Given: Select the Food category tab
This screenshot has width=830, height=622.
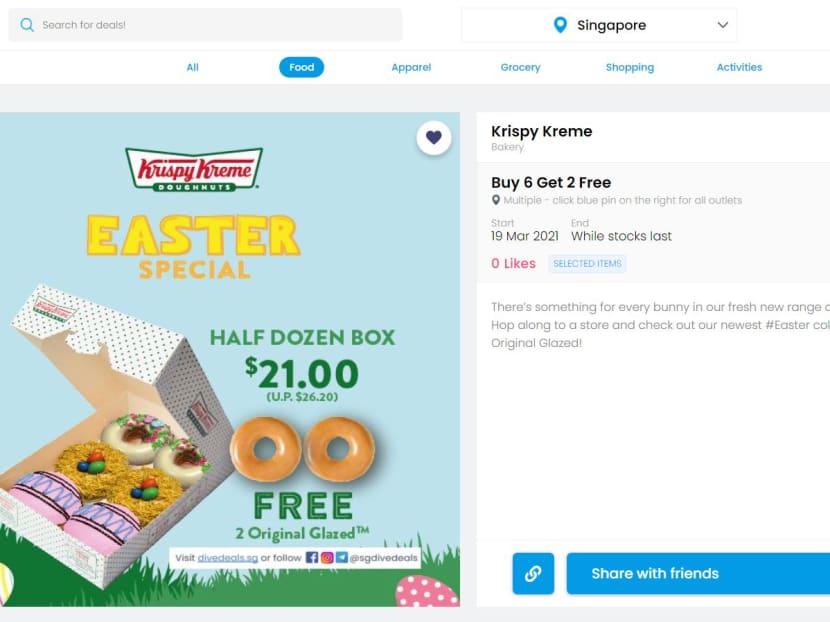Looking at the screenshot, I should 302,67.
